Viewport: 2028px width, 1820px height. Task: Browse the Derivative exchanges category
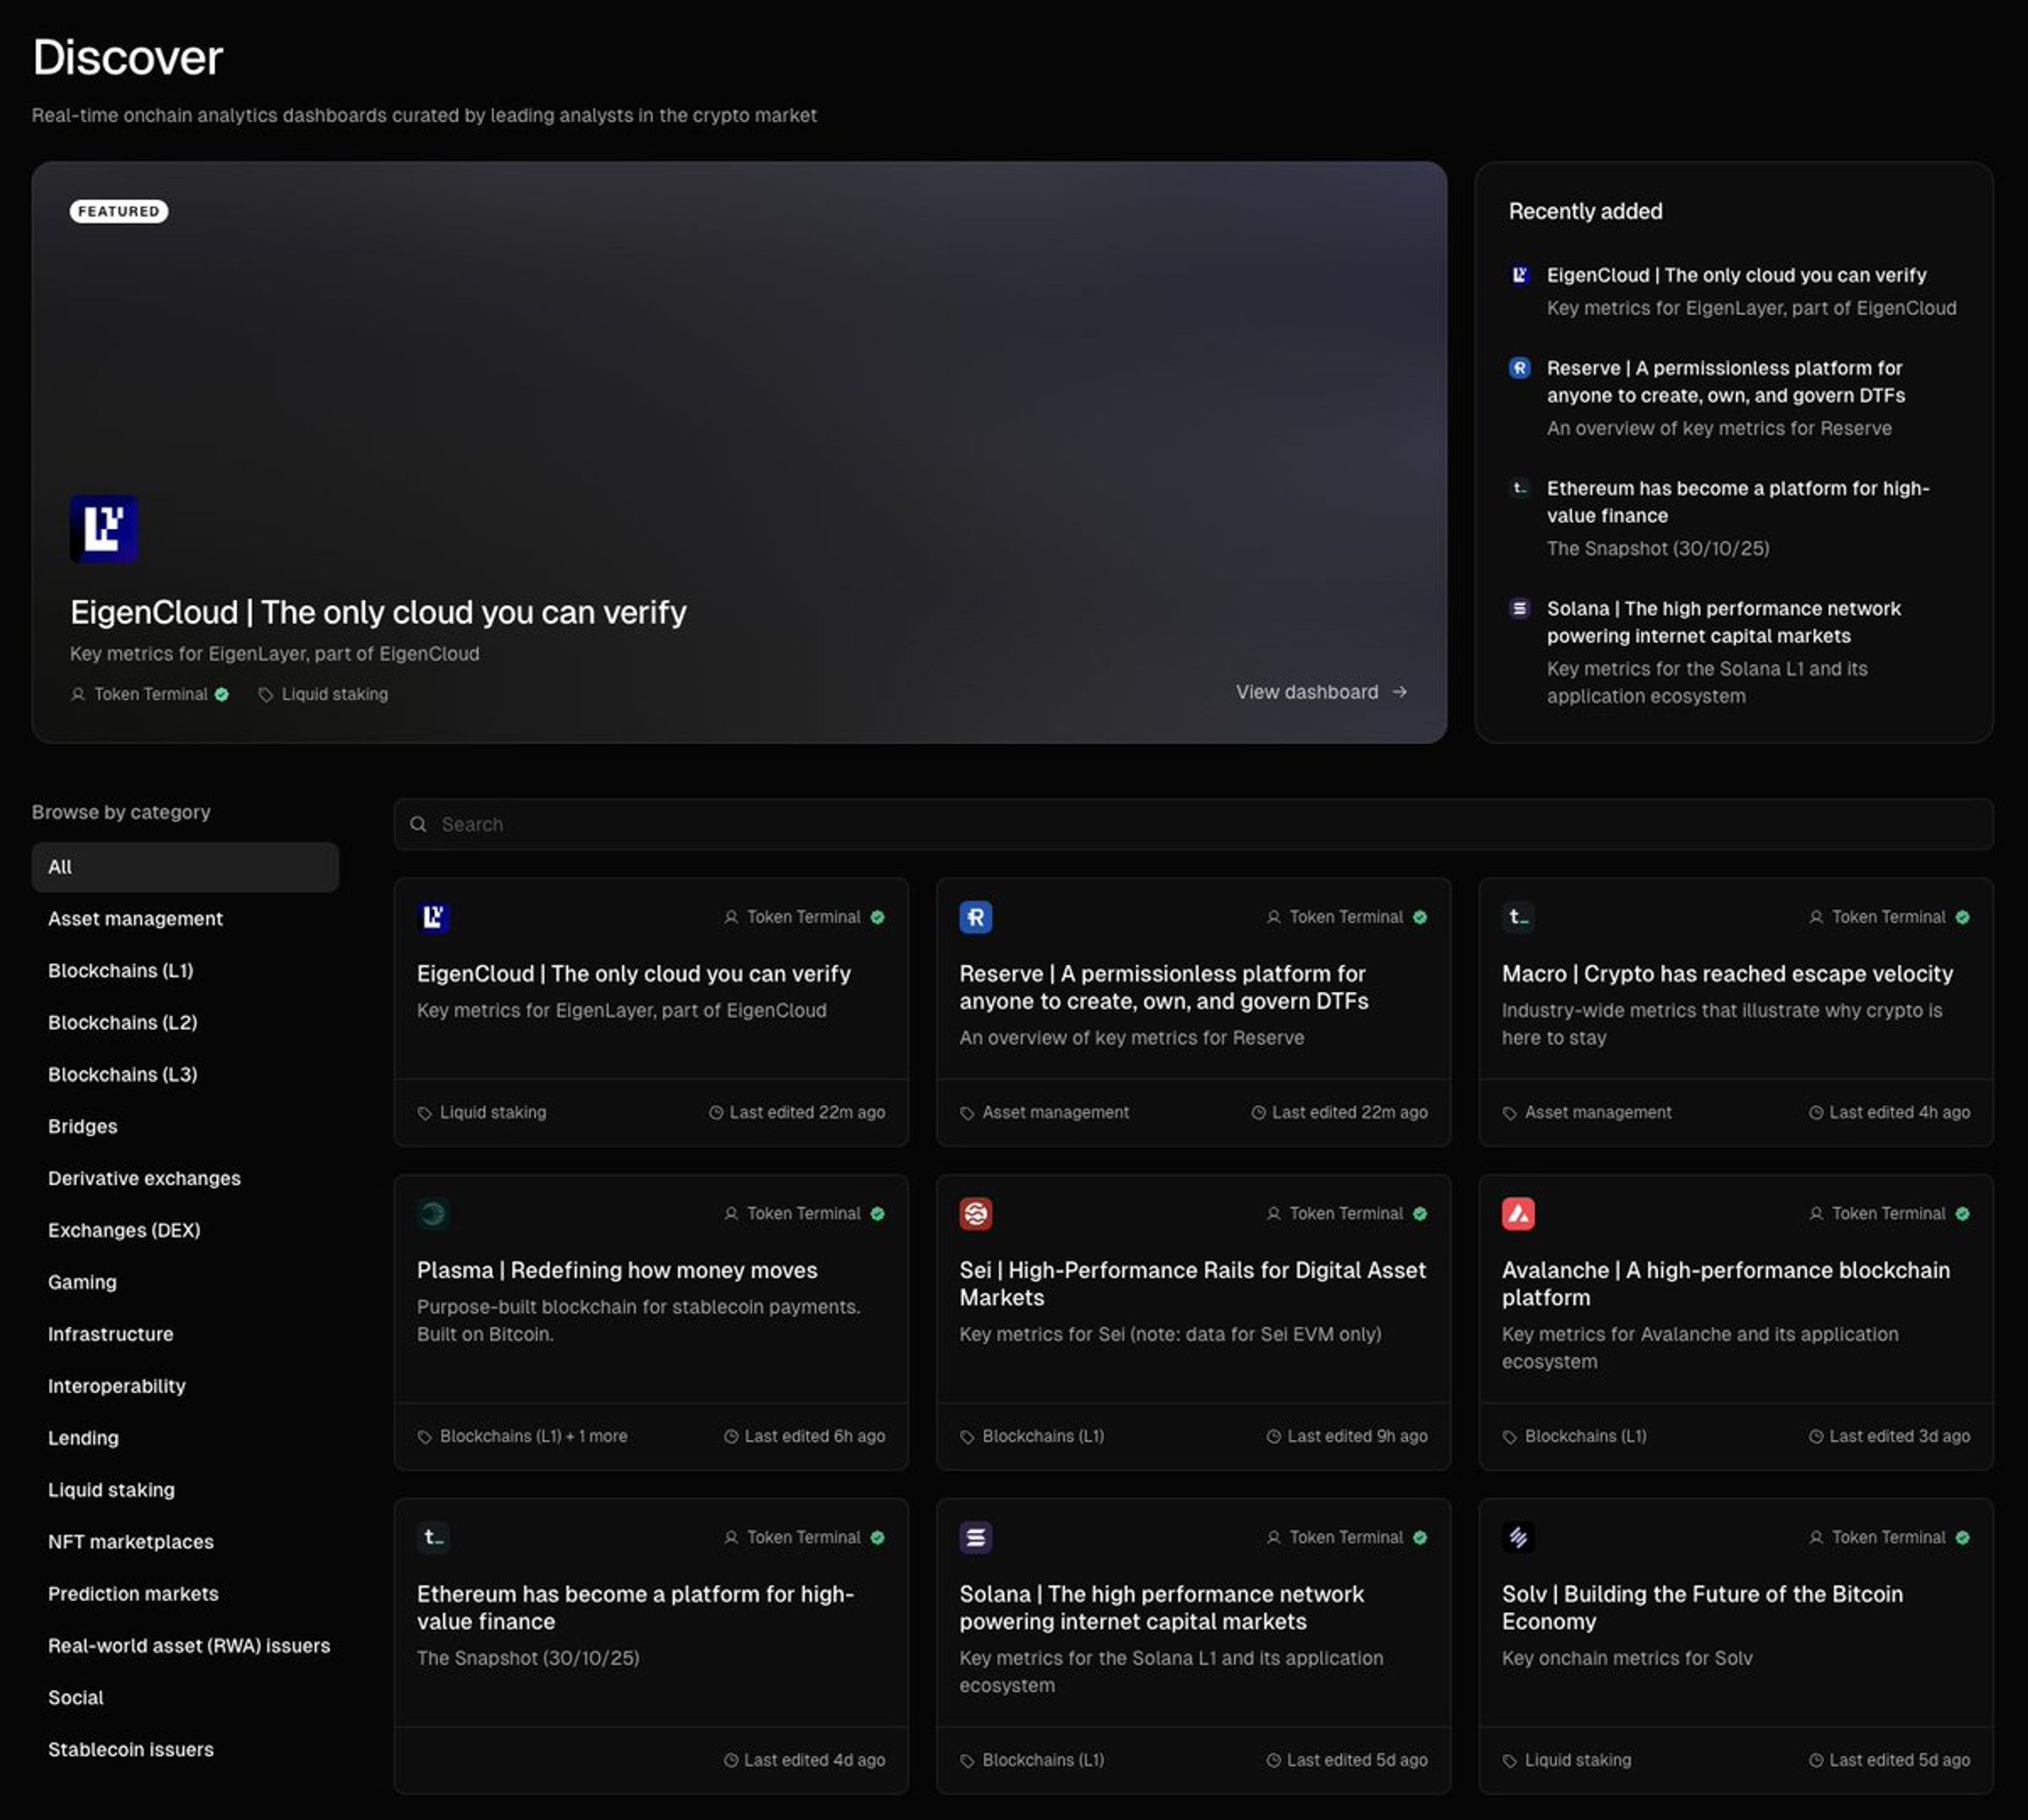144,1178
